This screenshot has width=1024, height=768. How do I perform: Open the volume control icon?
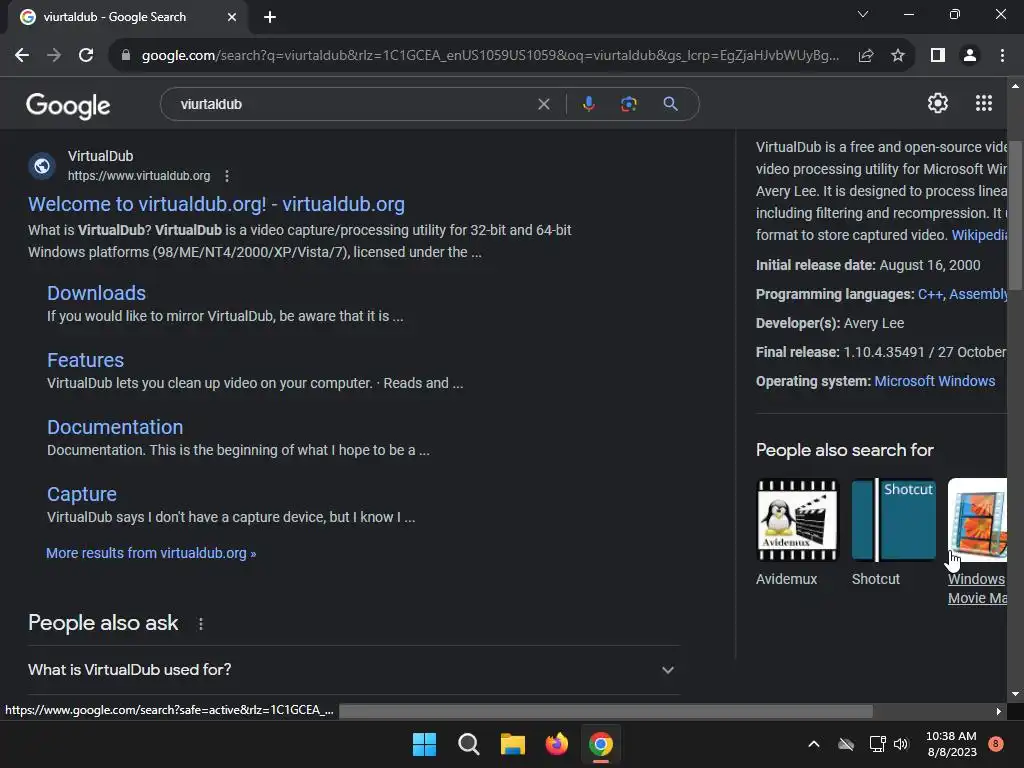[901, 744]
